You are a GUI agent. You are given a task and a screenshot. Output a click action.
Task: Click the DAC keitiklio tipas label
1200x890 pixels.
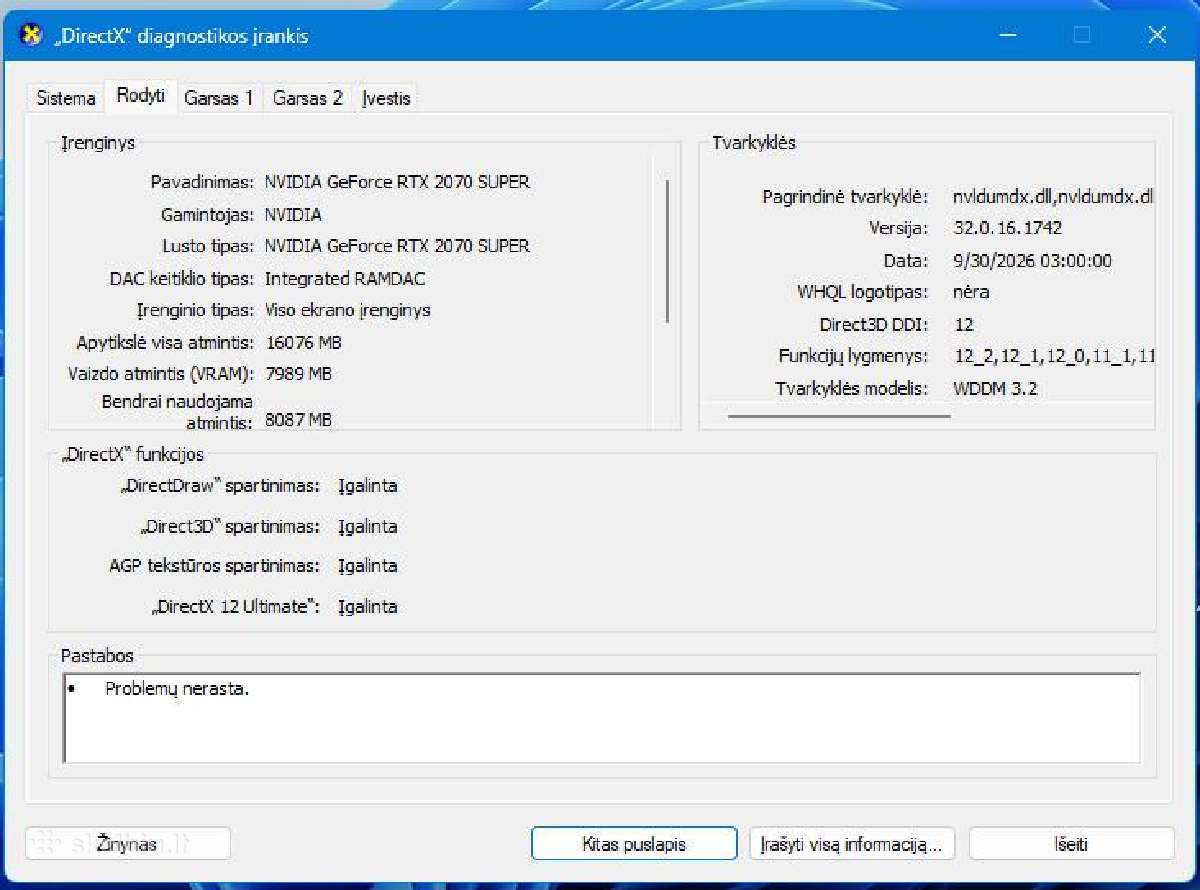coord(182,278)
